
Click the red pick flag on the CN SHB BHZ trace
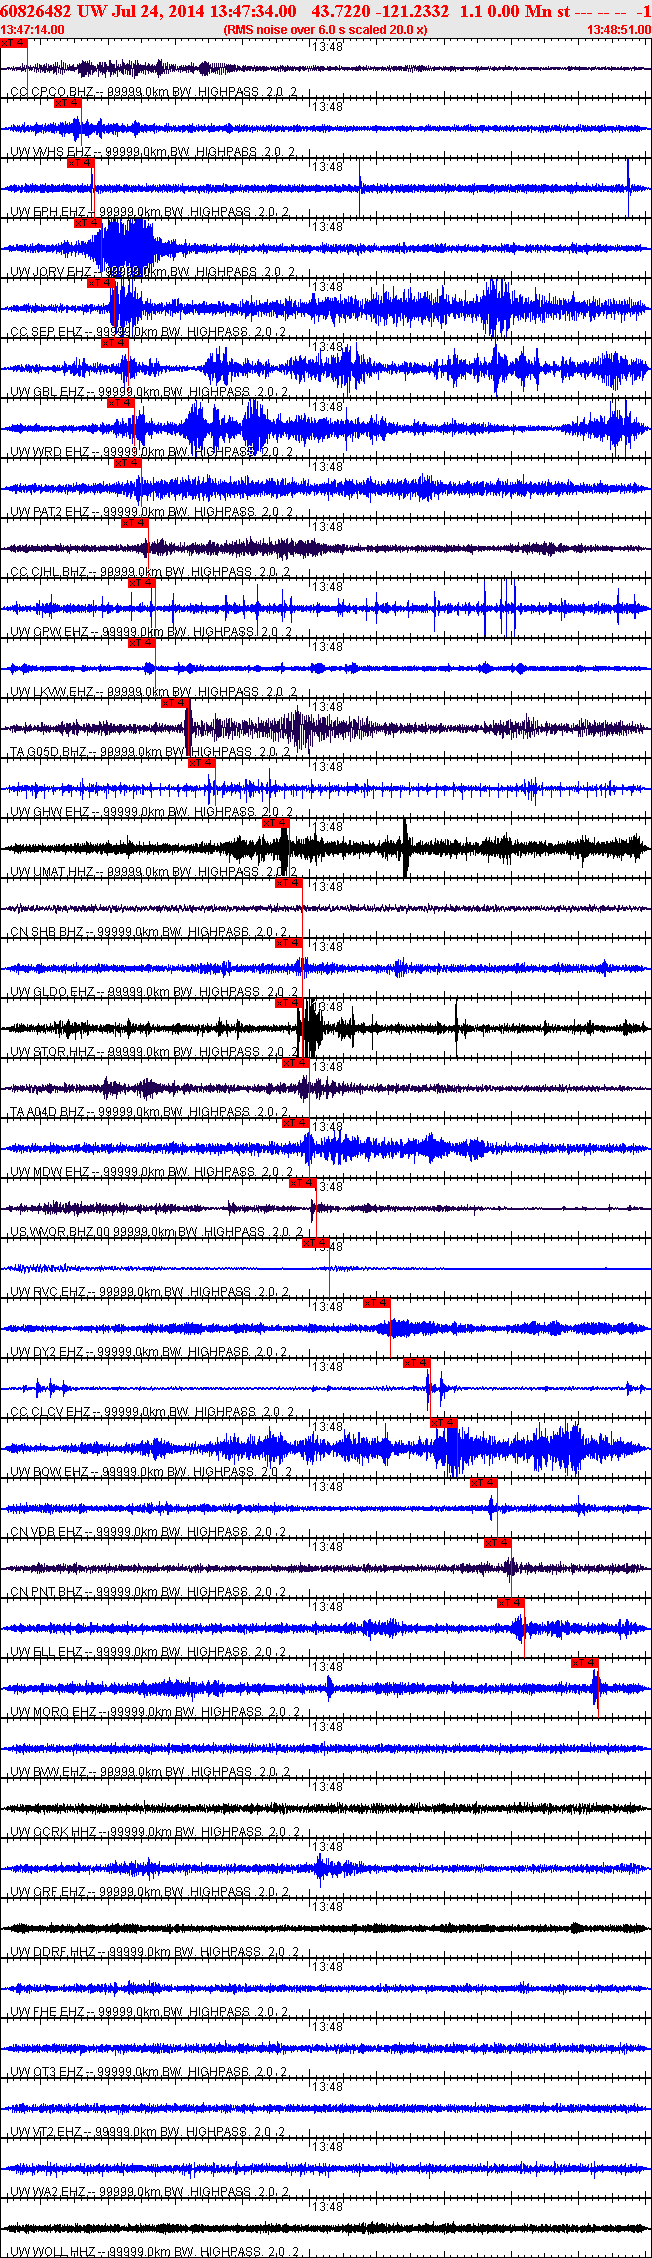[288, 883]
